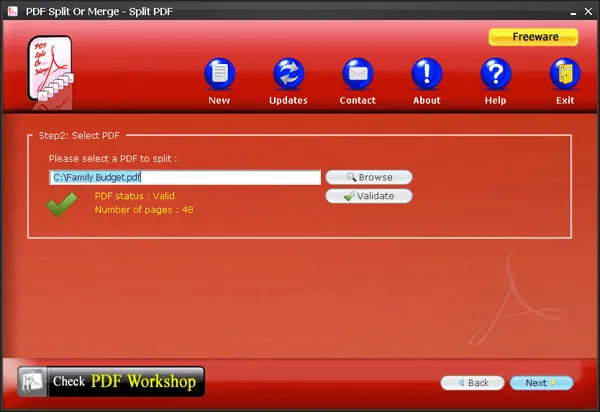The height and width of the screenshot is (412, 600).
Task: Click the title bar application icon
Action: pyautogui.click(x=13, y=11)
